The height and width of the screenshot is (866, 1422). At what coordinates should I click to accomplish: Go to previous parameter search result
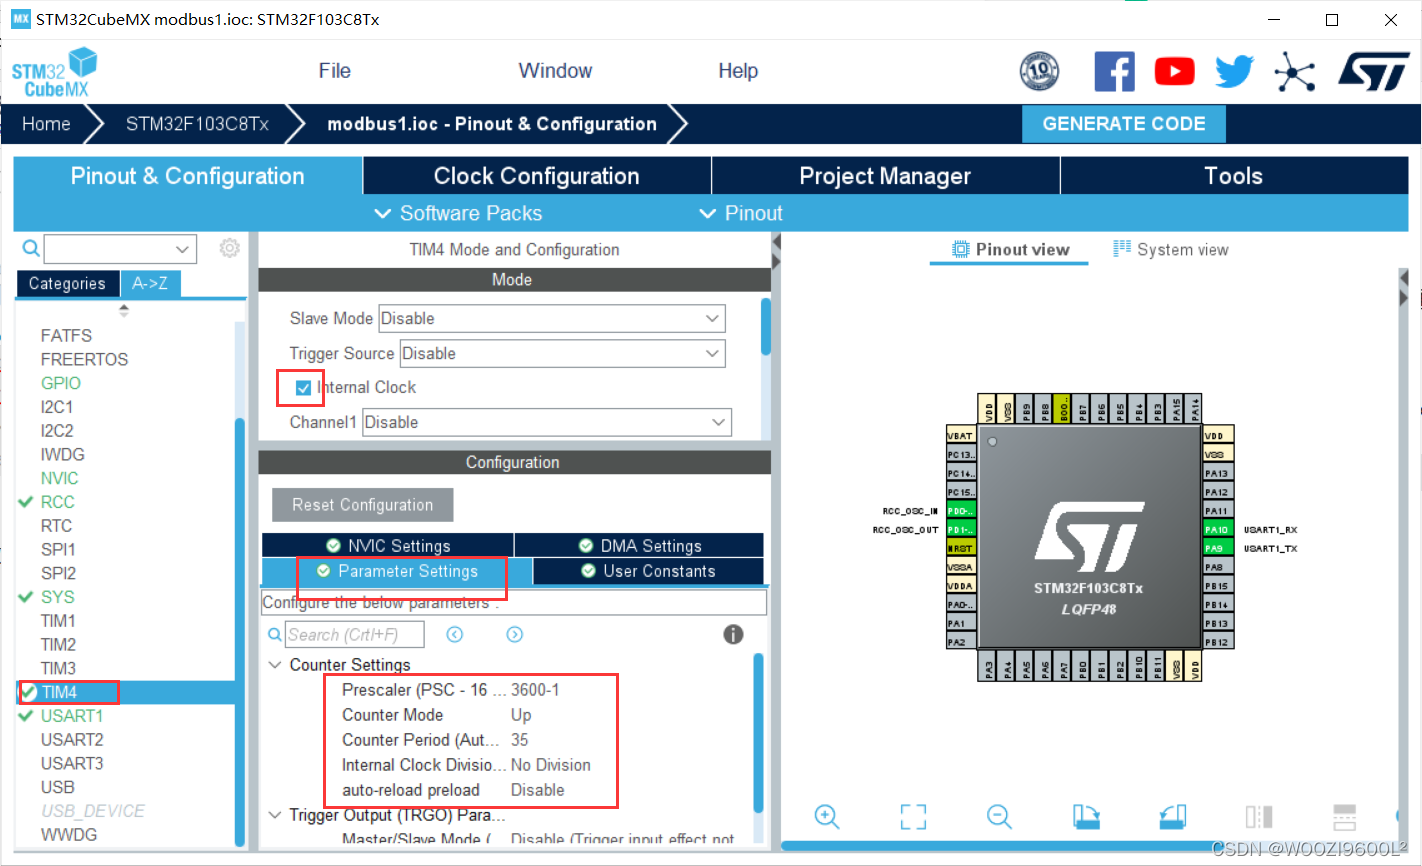455,634
